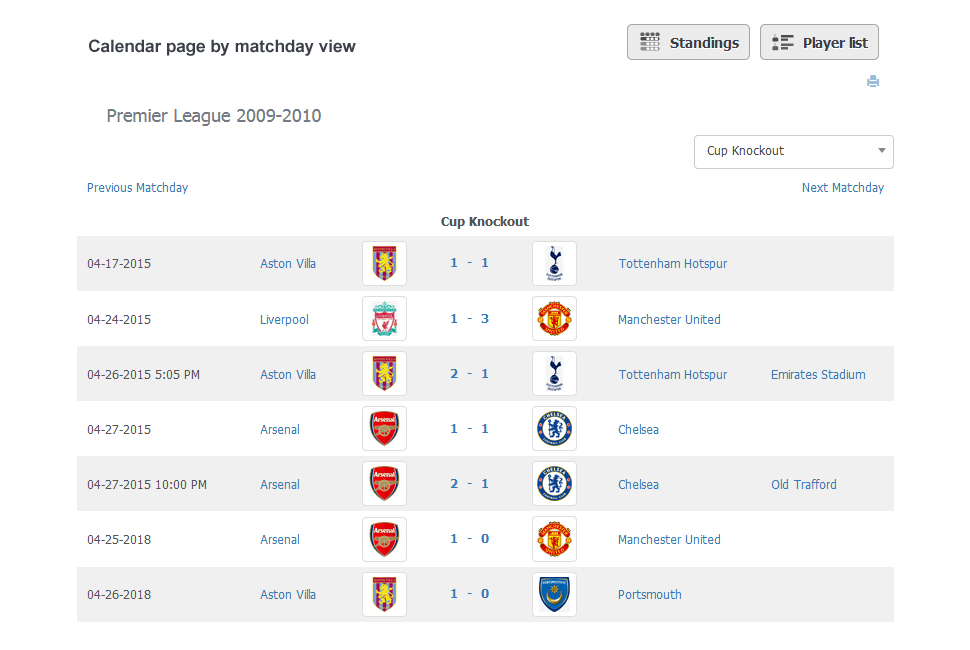This screenshot has width=970, height=650.
Task: Open the 1 - 3 Liverpool match result
Action: point(470,319)
